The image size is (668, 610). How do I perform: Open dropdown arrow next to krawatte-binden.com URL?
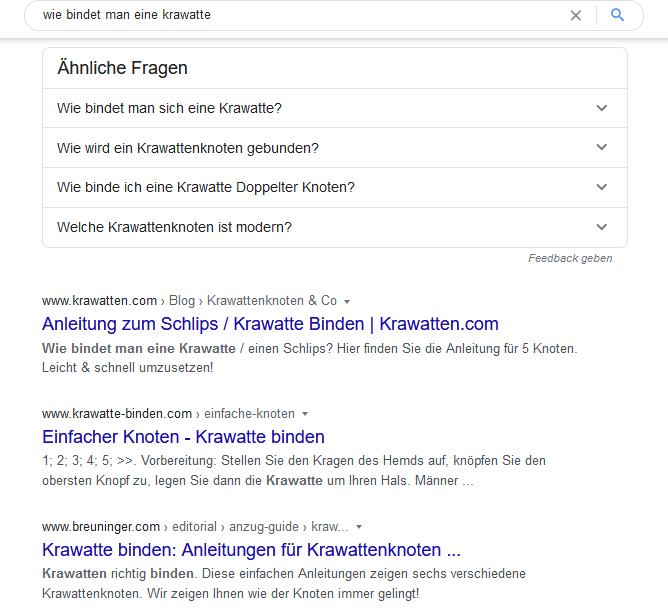click(305, 414)
